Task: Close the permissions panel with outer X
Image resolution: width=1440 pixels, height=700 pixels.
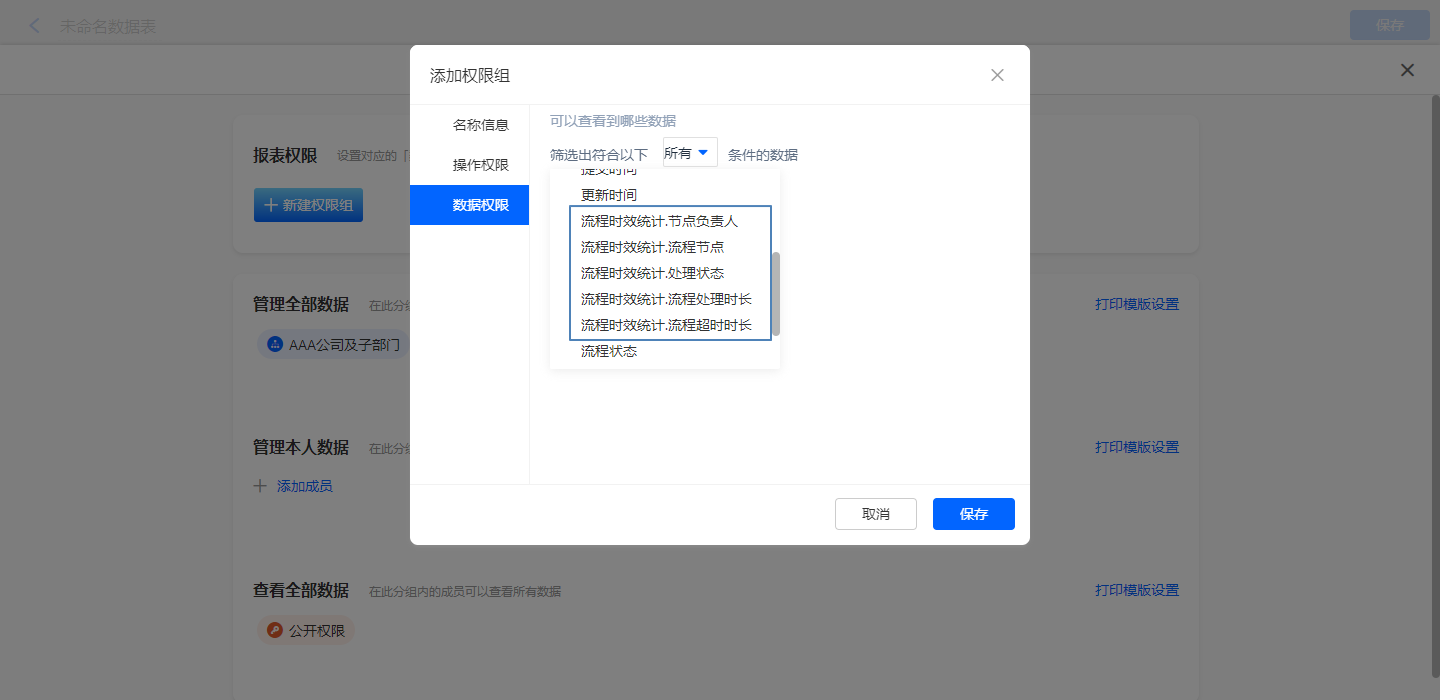Action: tap(1407, 70)
